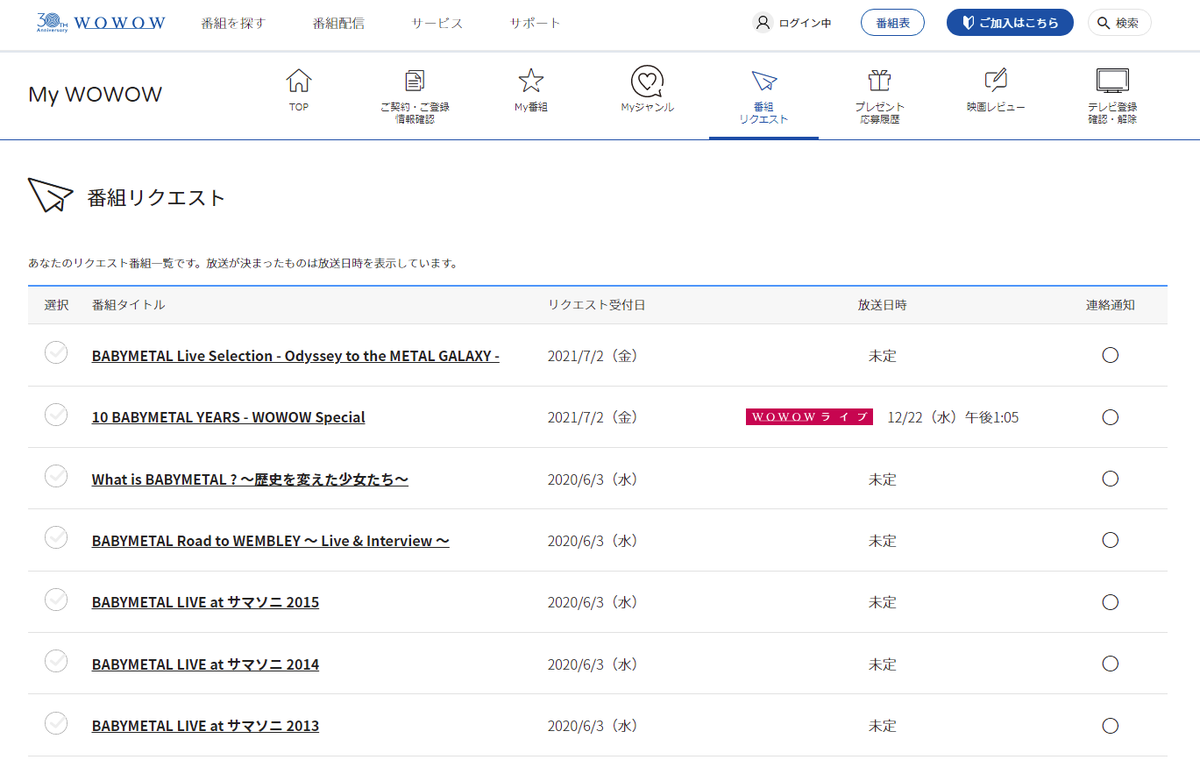The image size is (1200, 774).
Task: Open BABYMETAL Live Selection Odyssey link
Action: click(295, 356)
